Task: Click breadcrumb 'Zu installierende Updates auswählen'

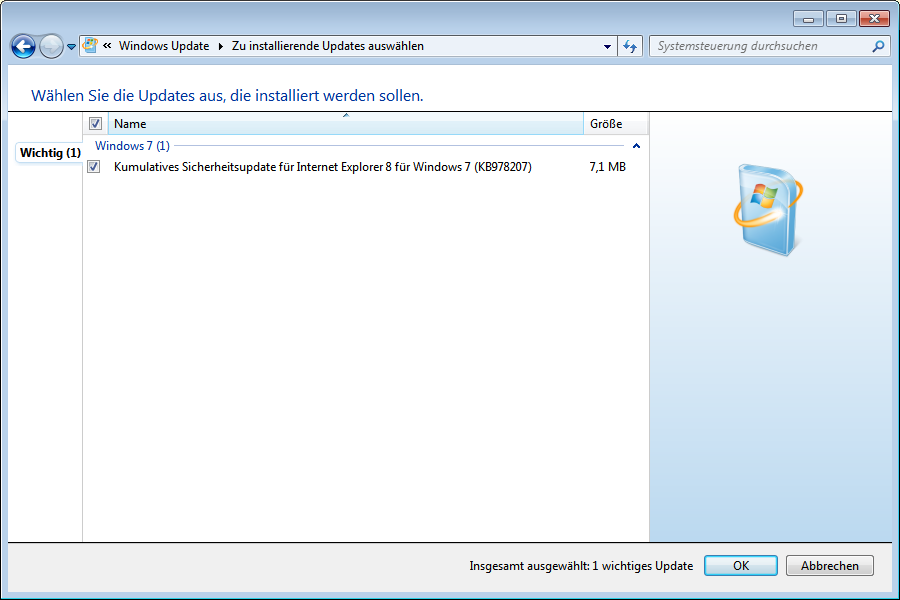Action: 328,46
